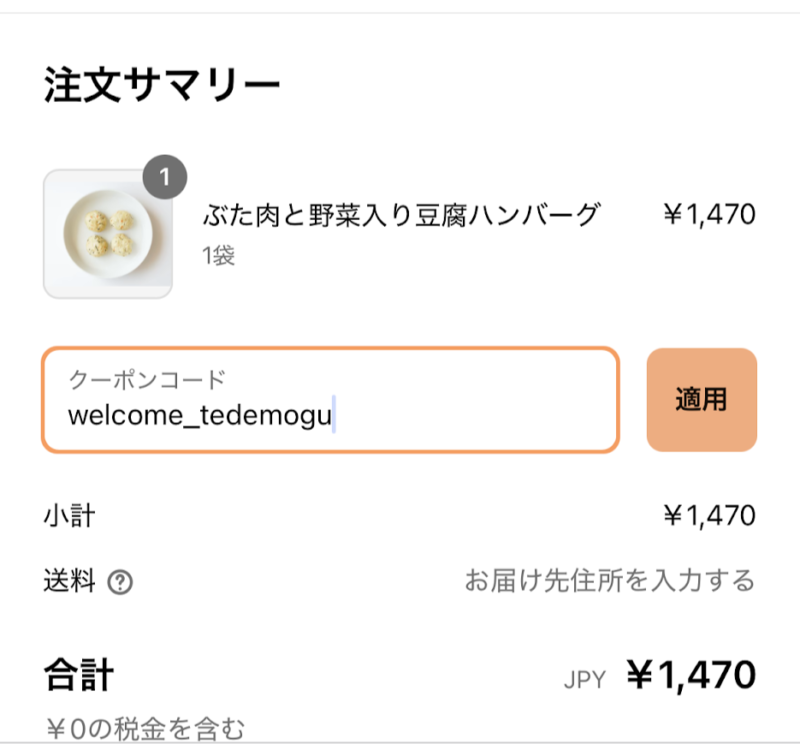Viewport: 800px width, 744px height.
Task: Click the bold total amount ¥1,470
Action: click(691, 675)
